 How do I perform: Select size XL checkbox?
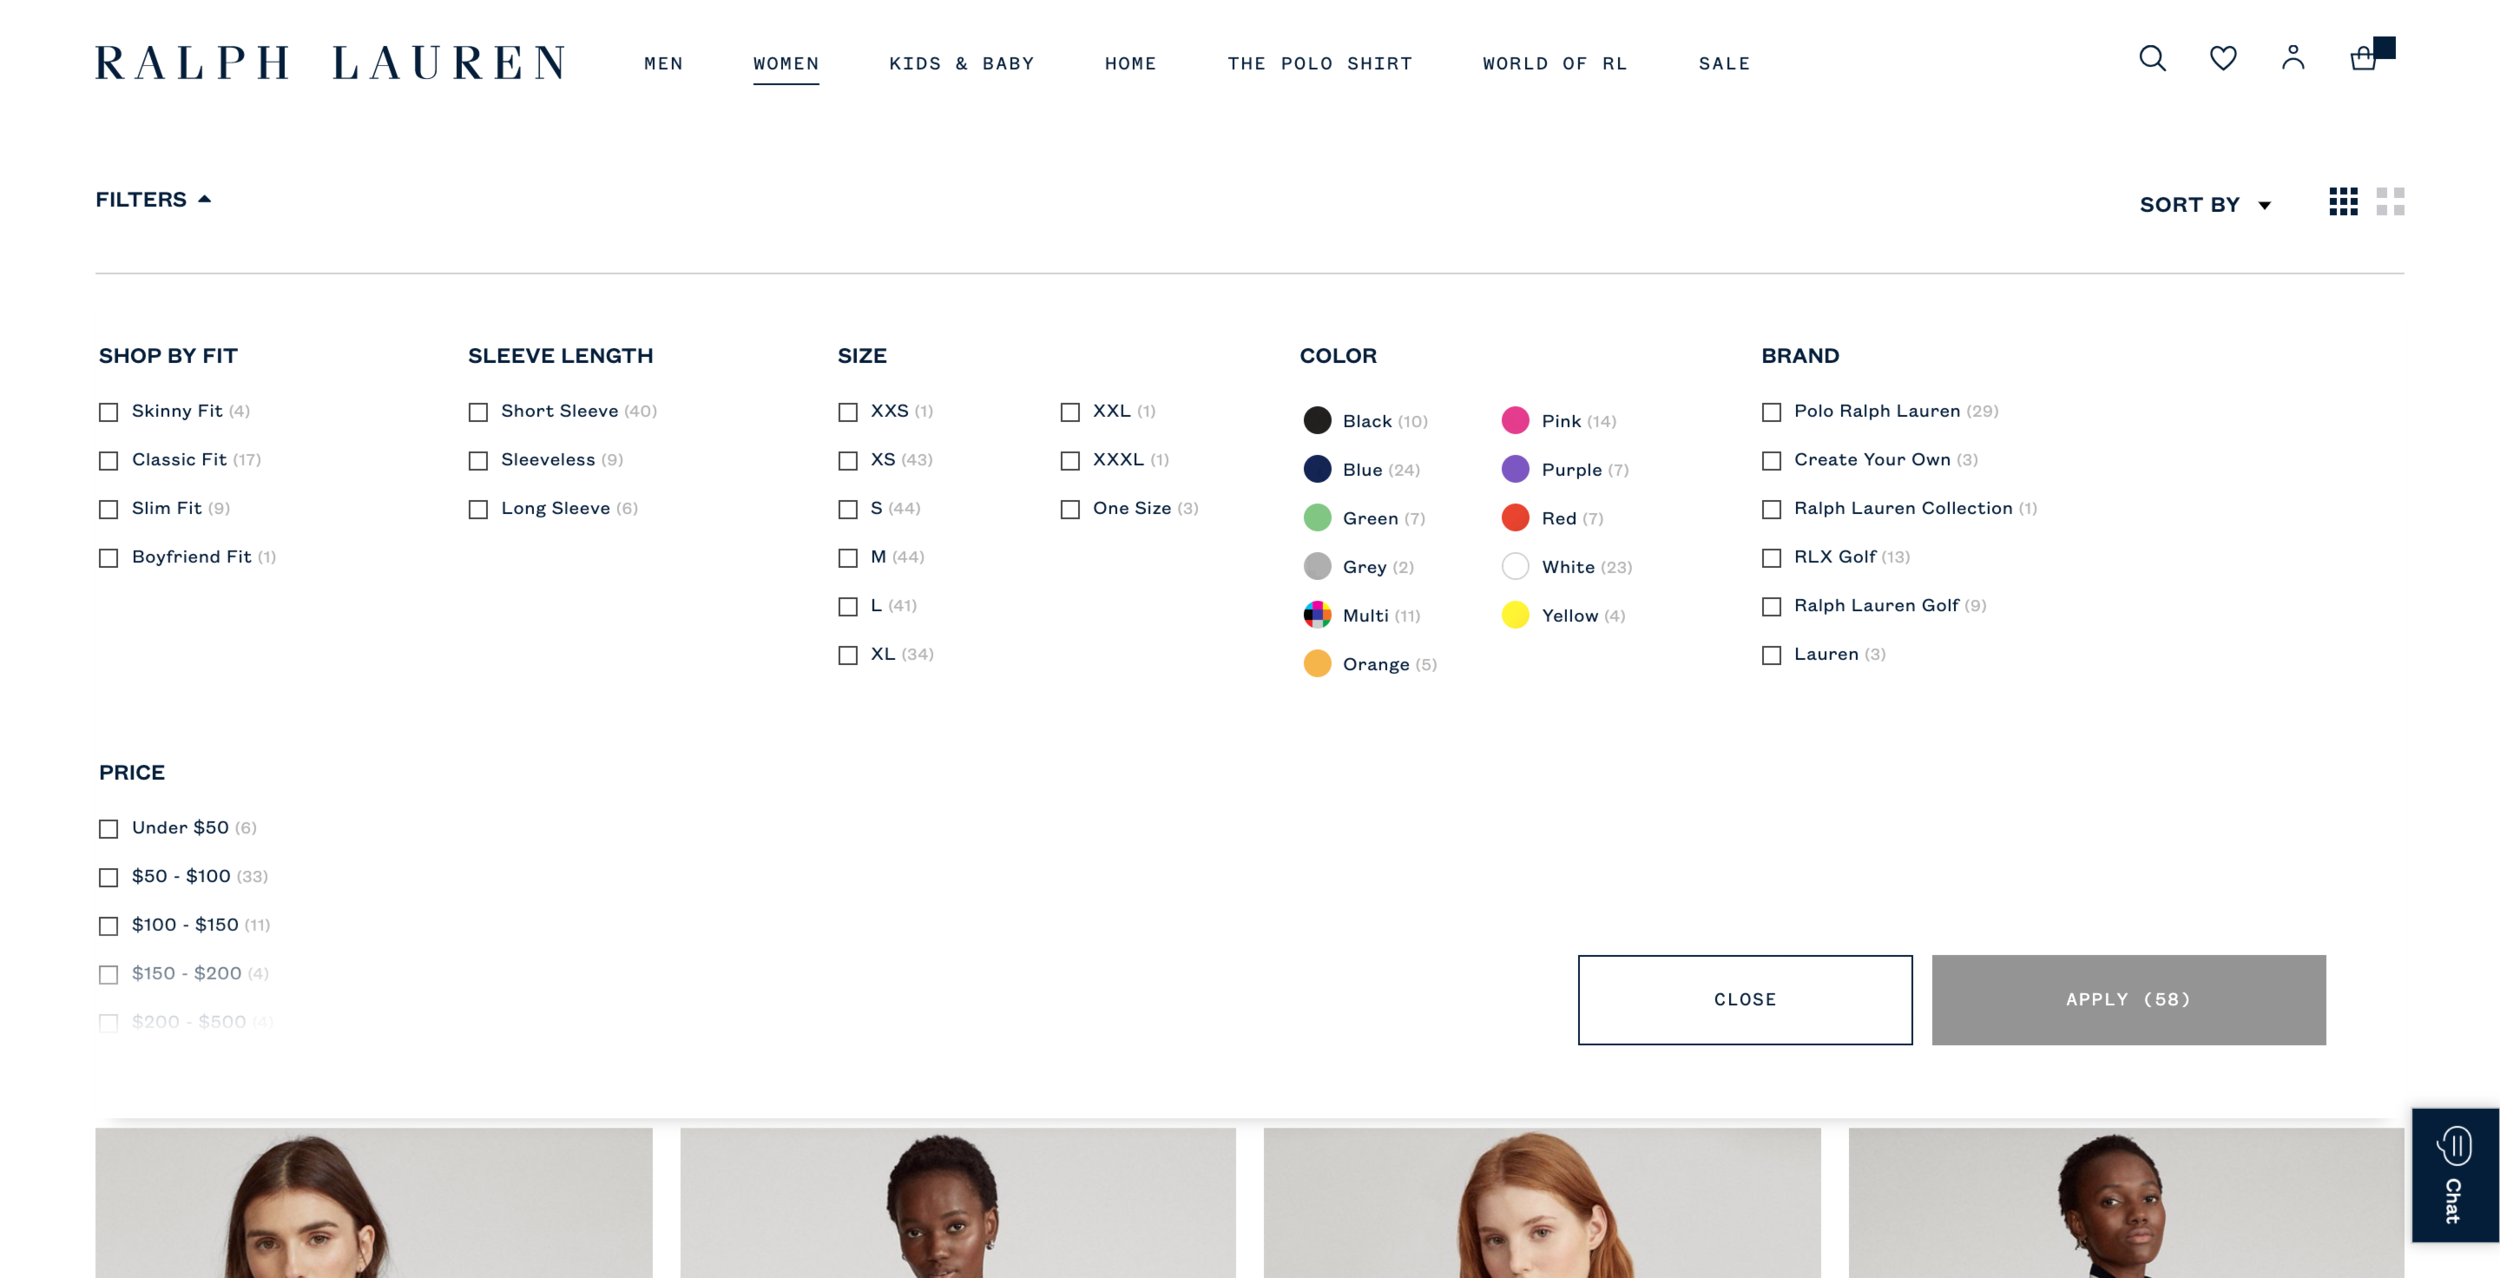coord(848,655)
